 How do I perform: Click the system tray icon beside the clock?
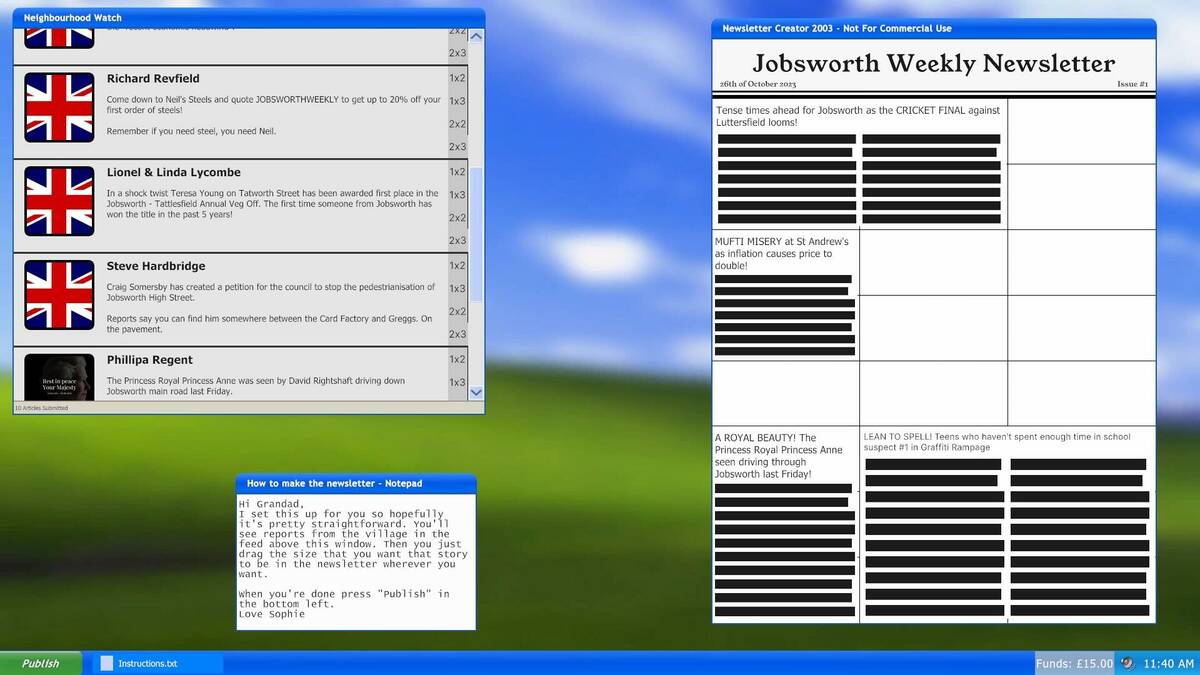(1127, 663)
